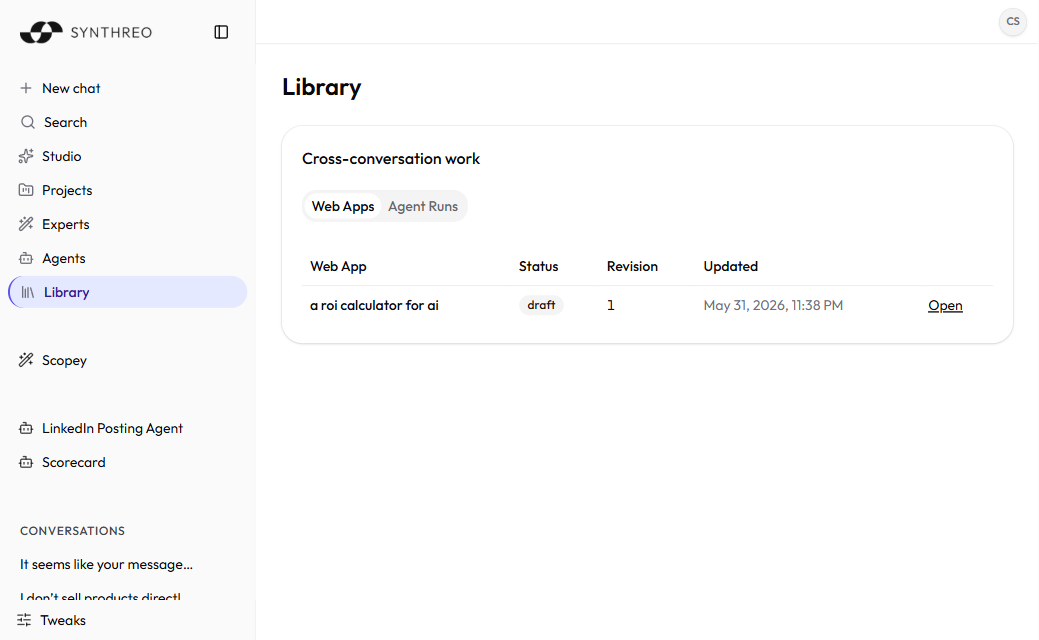Click the sparkle icon beside Studio

click(x=26, y=156)
